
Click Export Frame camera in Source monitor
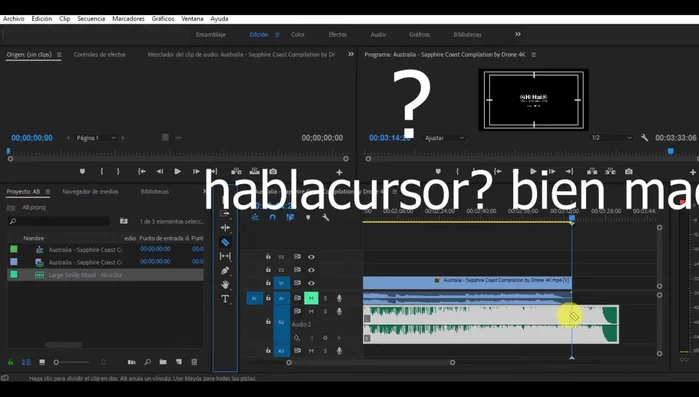(x=273, y=172)
